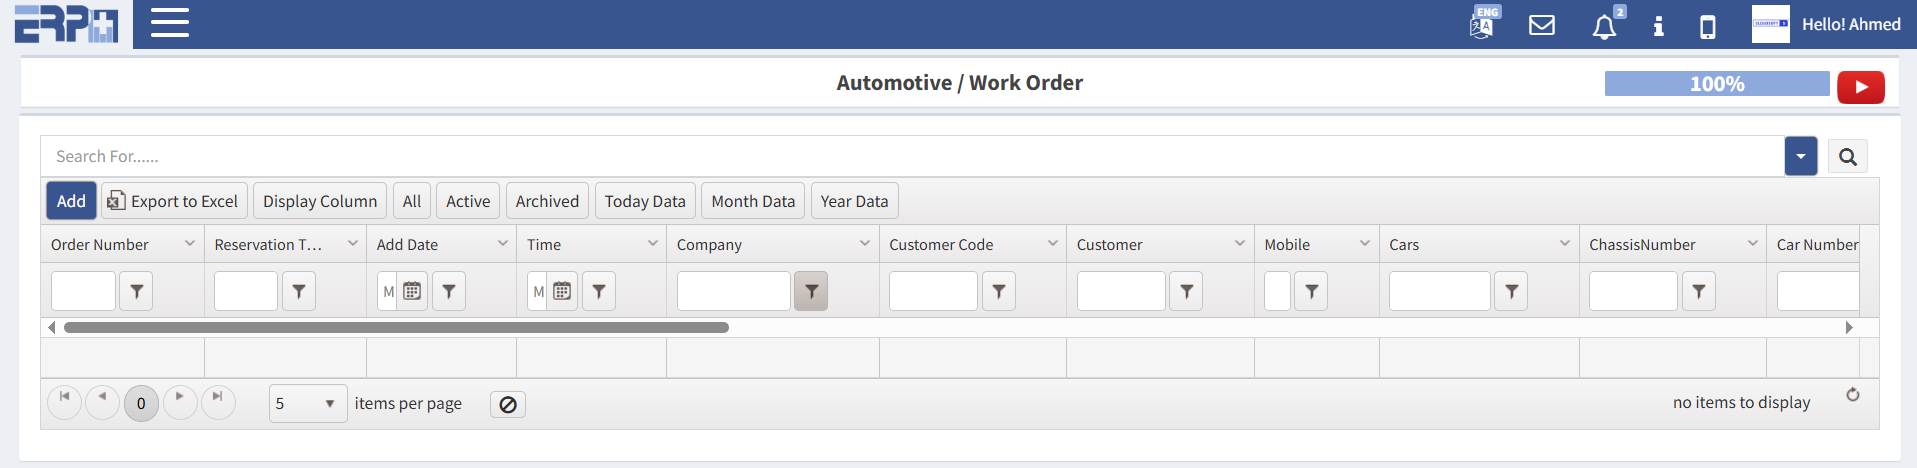
Task: Expand the search options dropdown arrow
Action: [1800, 157]
